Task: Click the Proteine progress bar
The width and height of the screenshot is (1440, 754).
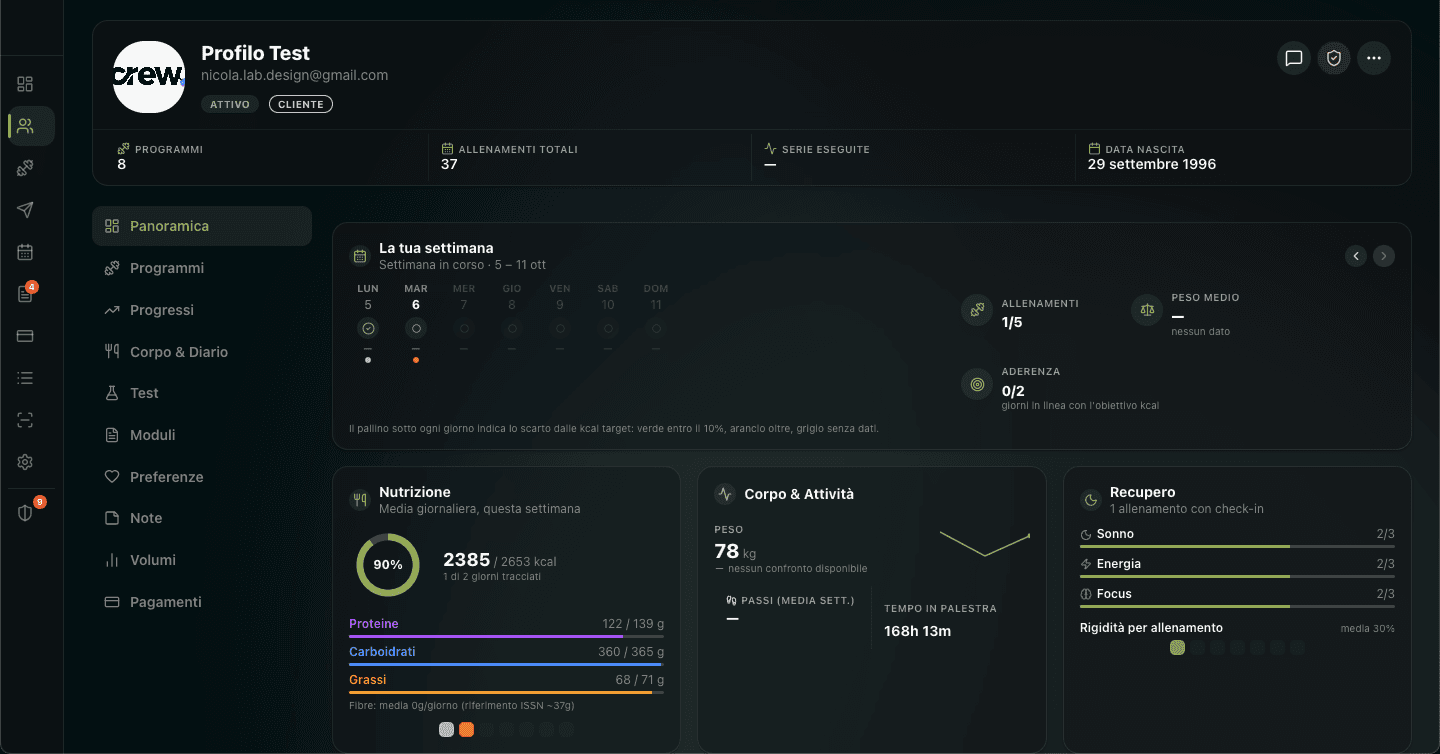Action: pos(506,636)
